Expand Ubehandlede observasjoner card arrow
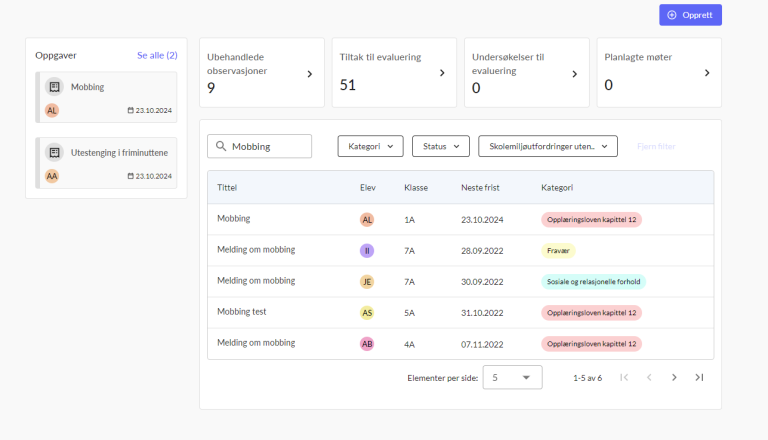The image size is (768, 440). pyautogui.click(x=309, y=74)
